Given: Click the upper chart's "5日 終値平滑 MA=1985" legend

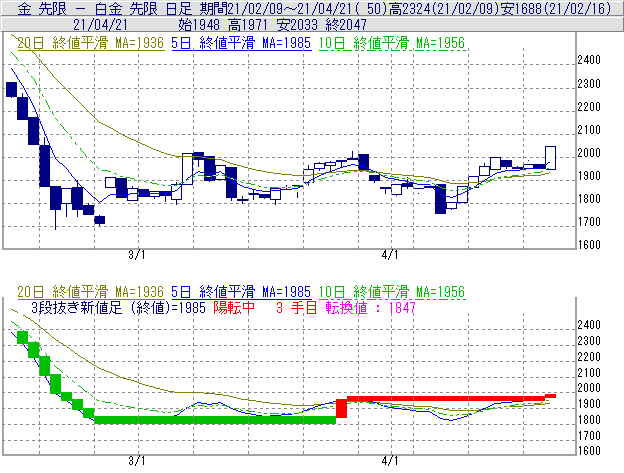Looking at the screenshot, I should (x=241, y=43).
